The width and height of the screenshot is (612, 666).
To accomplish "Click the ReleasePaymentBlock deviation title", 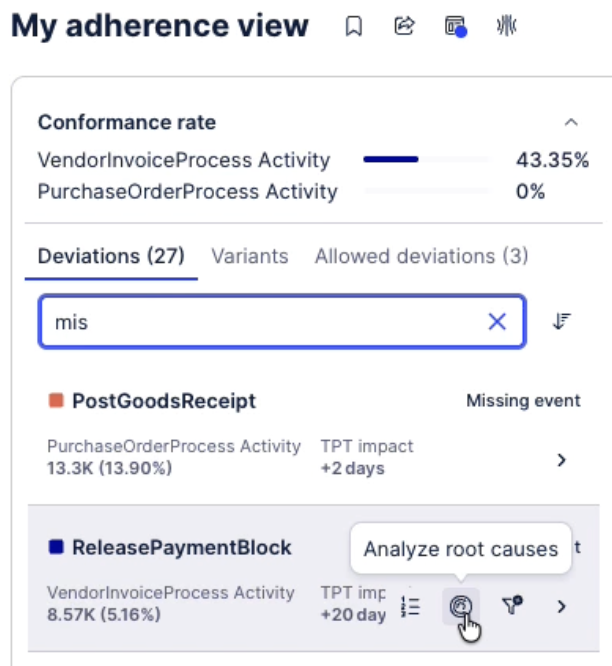I will tap(181, 547).
